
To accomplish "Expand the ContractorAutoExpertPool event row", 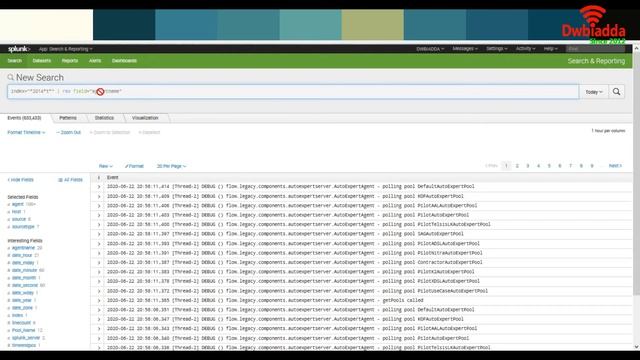I will coord(99,262).
